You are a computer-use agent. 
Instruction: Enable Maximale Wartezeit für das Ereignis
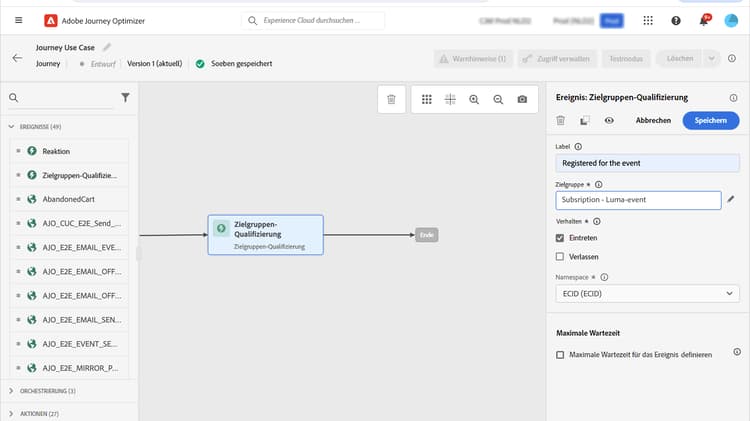click(x=560, y=355)
